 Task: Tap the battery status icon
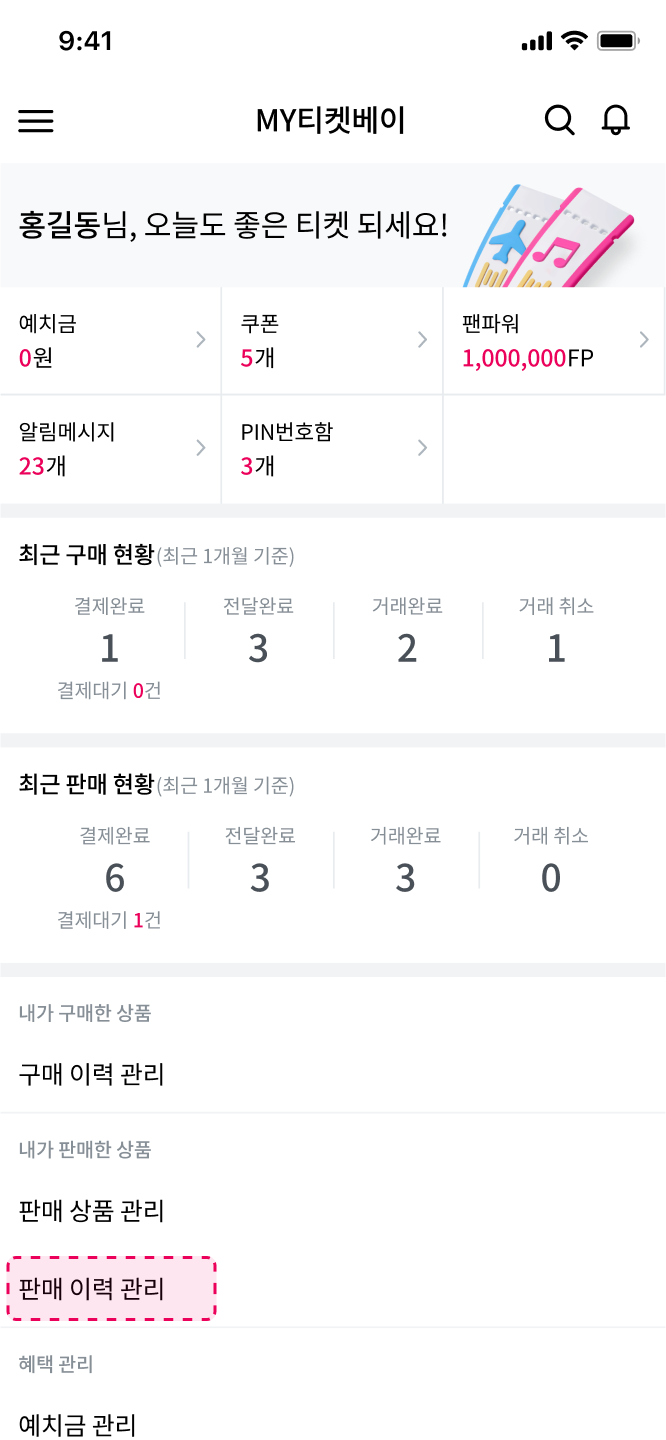(x=618, y=41)
